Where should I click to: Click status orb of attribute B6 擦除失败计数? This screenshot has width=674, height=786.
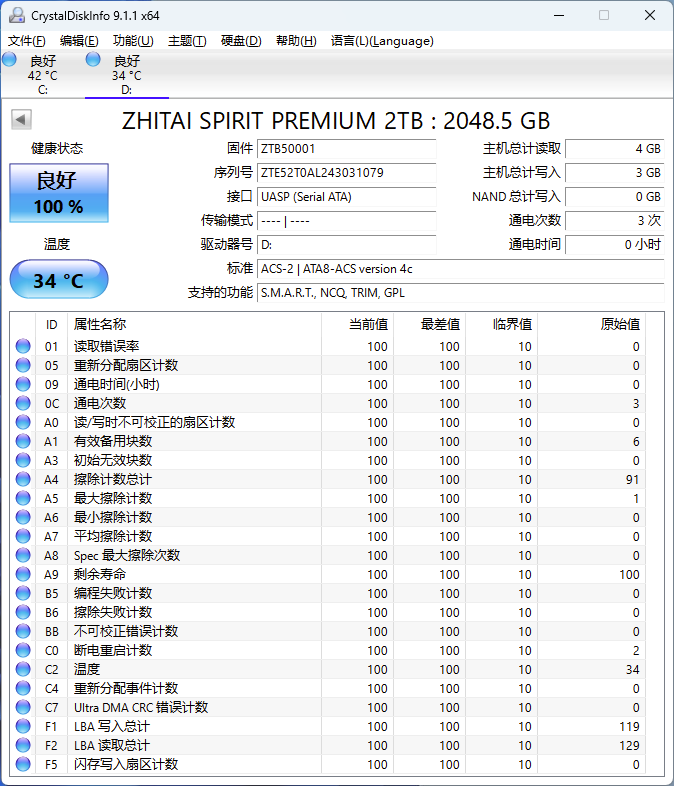tap(23, 613)
